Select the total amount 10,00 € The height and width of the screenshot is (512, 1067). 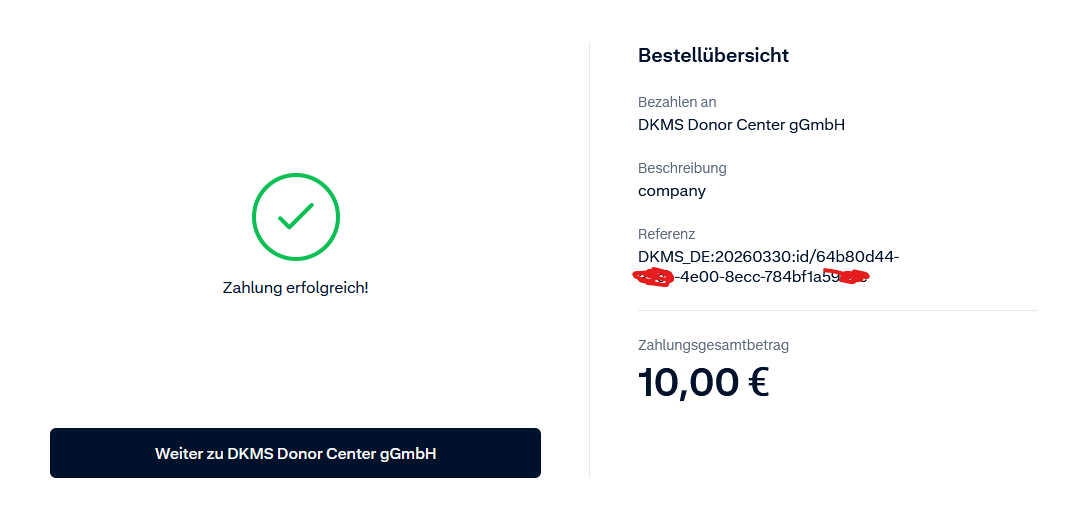(703, 382)
